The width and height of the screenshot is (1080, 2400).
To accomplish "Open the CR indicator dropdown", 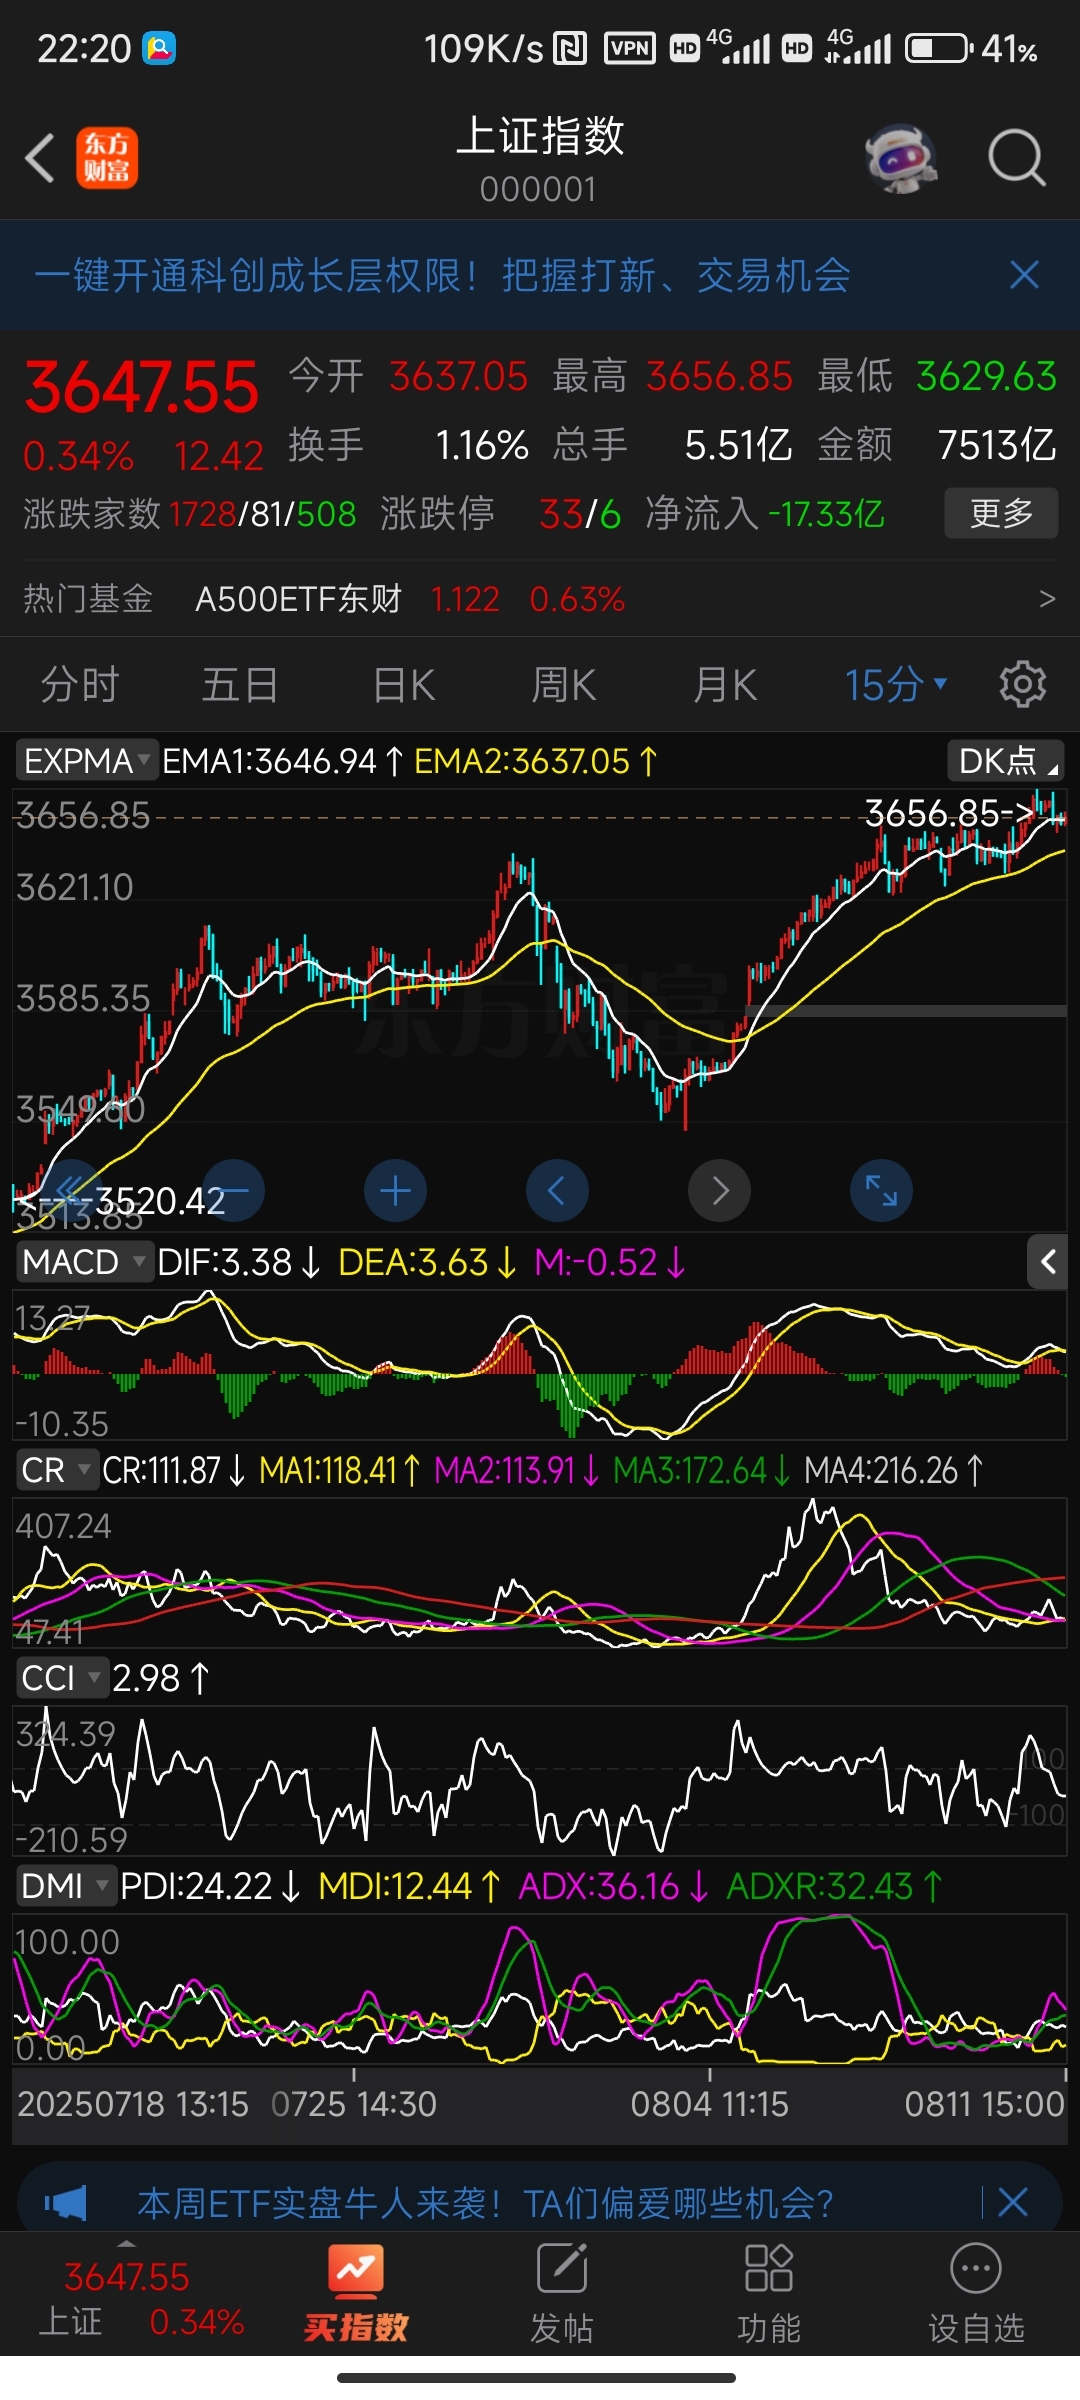I will pyautogui.click(x=57, y=1470).
